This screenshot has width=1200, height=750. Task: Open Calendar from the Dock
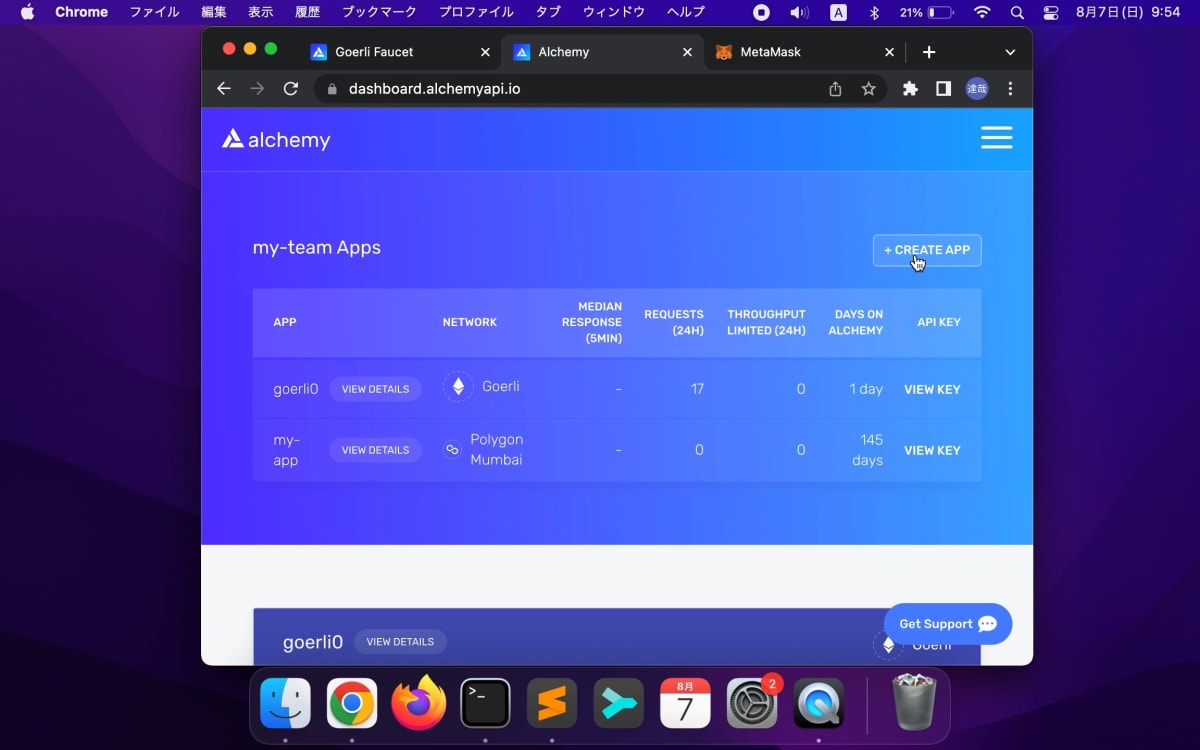(x=685, y=704)
